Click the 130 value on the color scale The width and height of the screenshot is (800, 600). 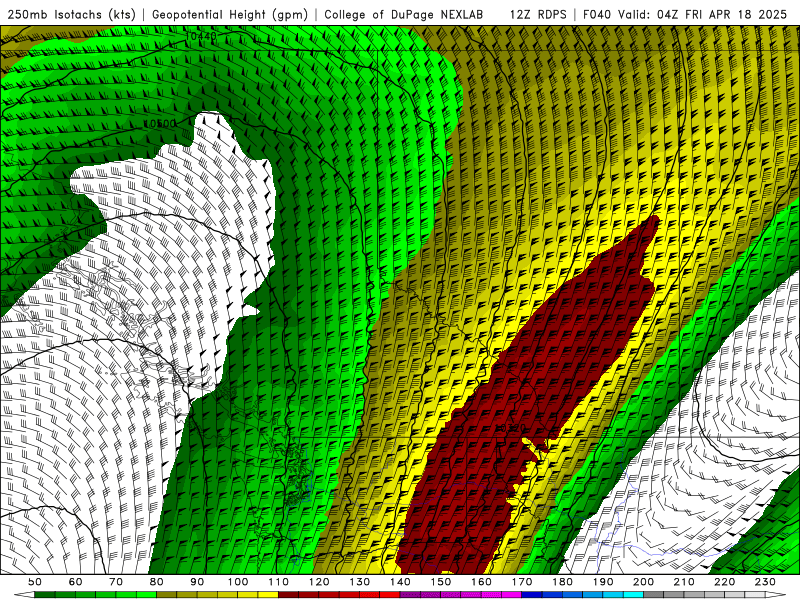[x=360, y=582]
